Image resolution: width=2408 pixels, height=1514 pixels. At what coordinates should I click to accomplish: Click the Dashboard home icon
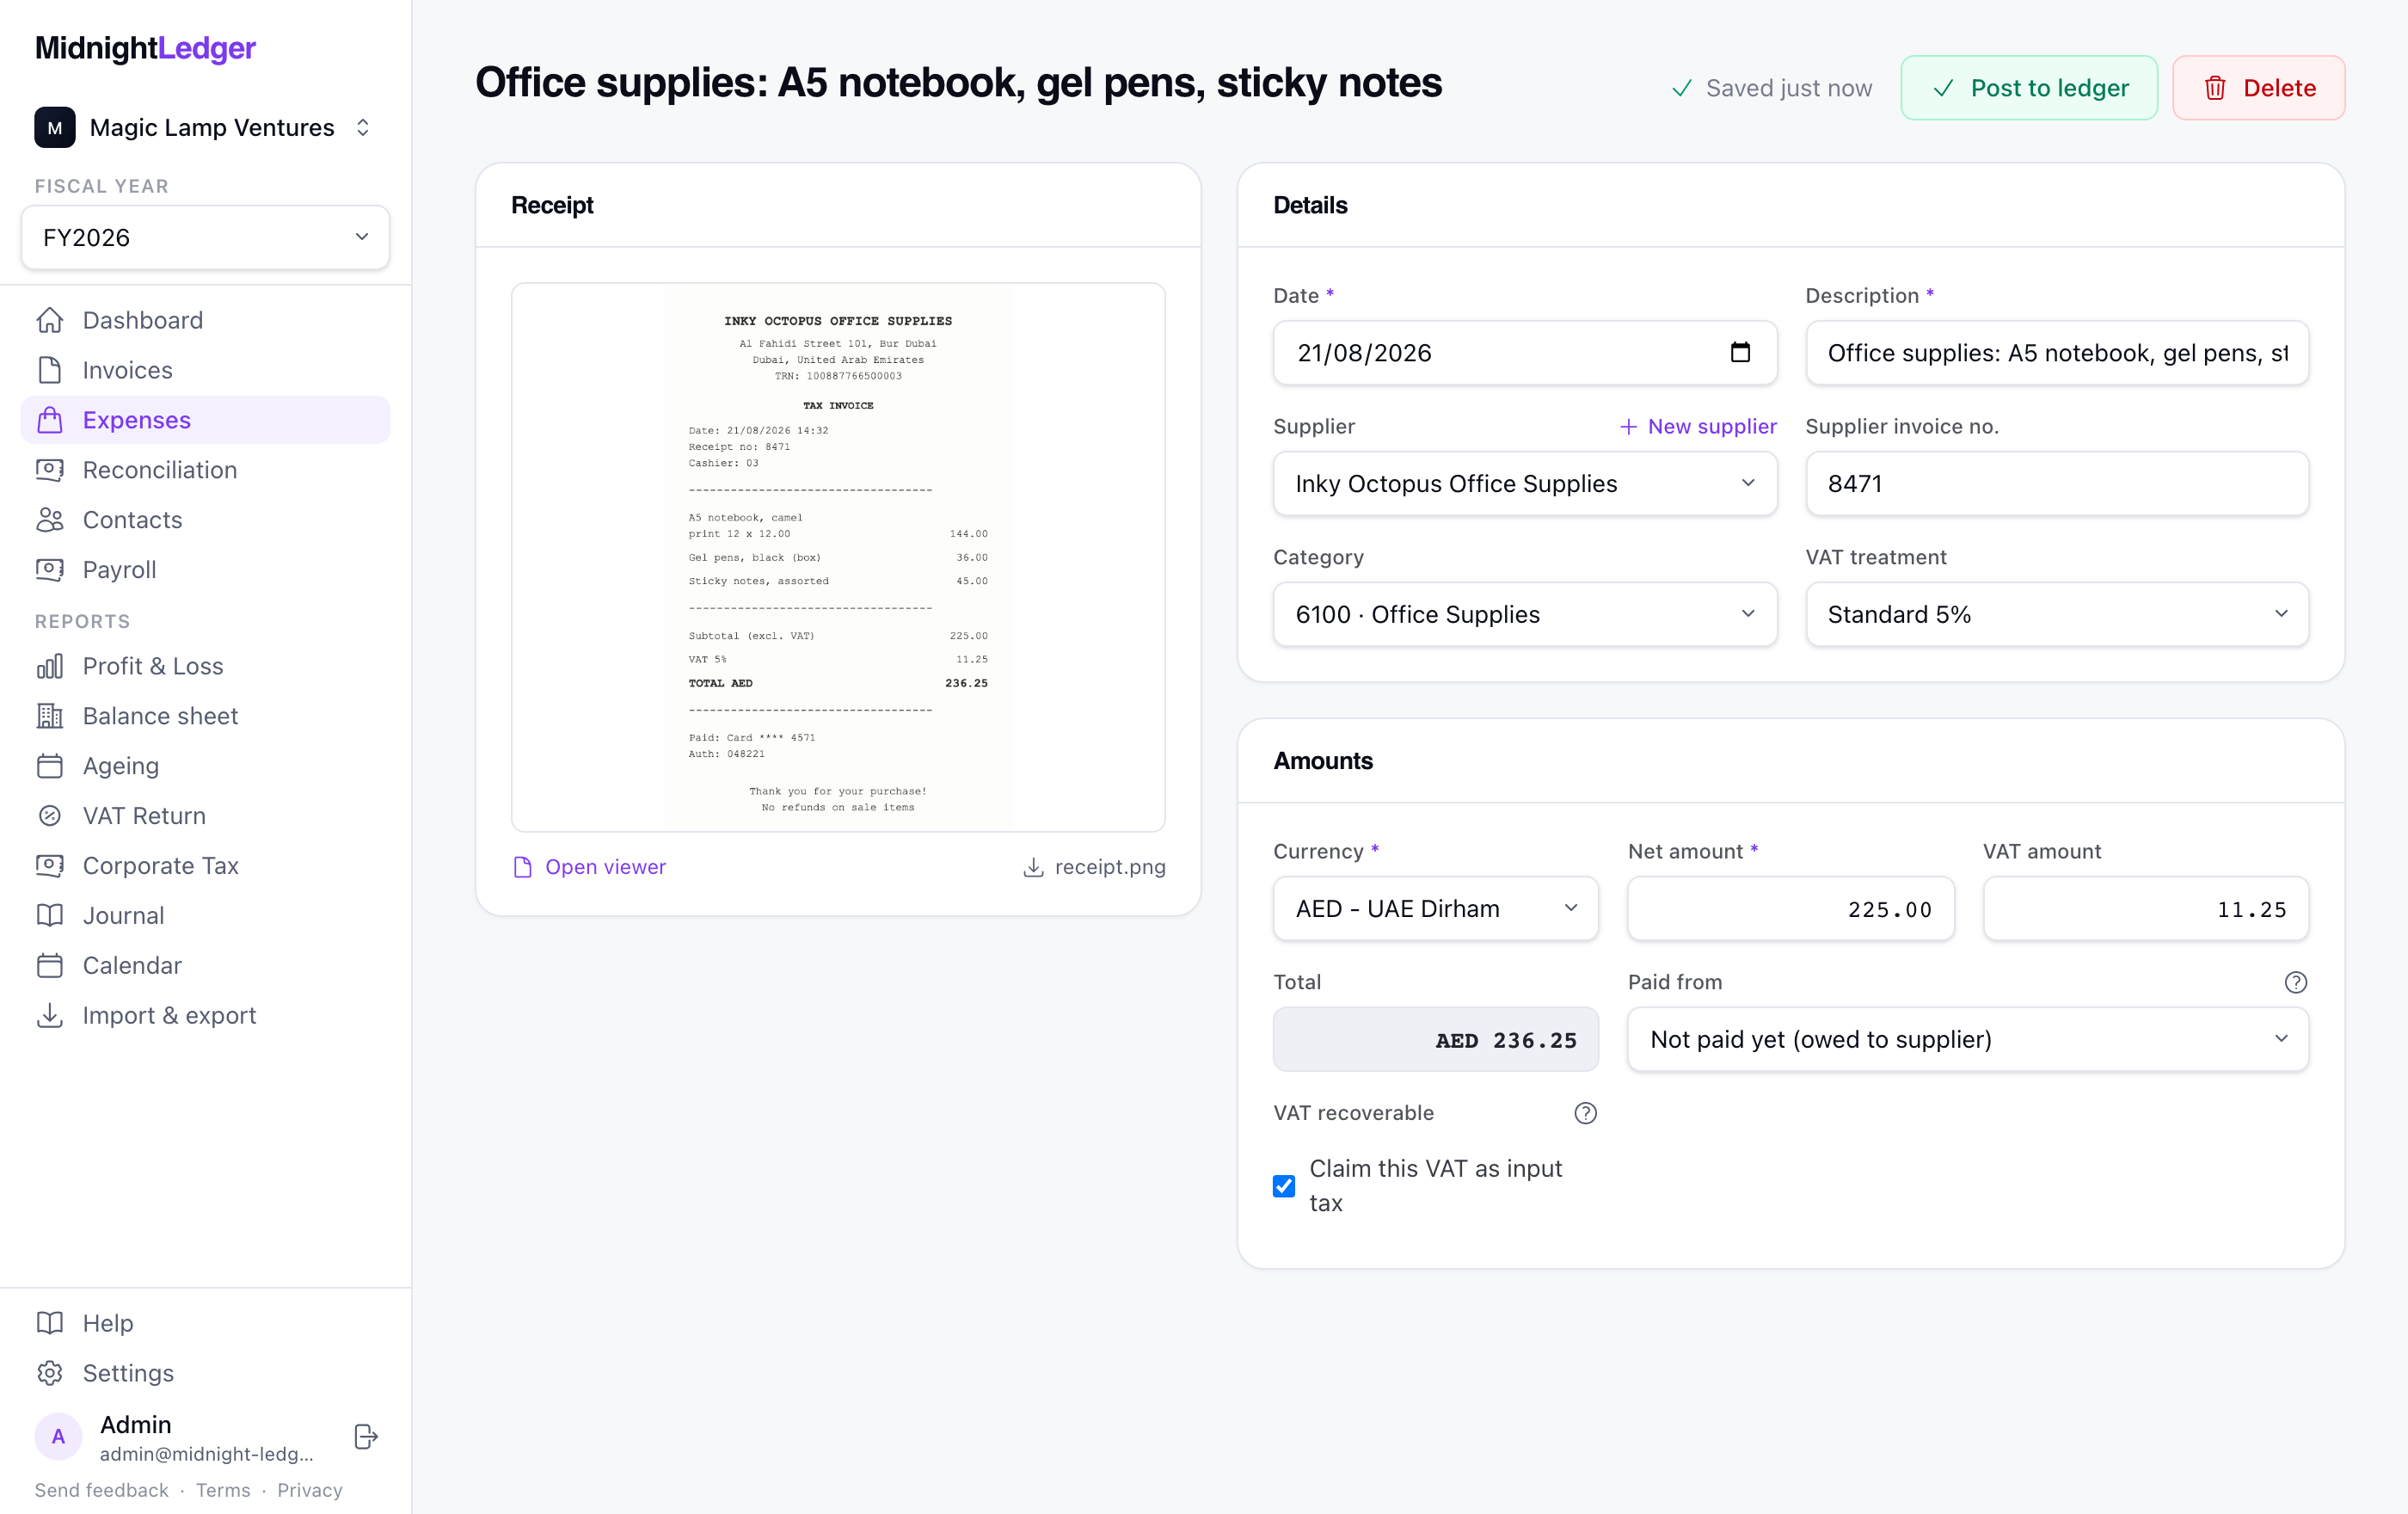click(x=50, y=320)
